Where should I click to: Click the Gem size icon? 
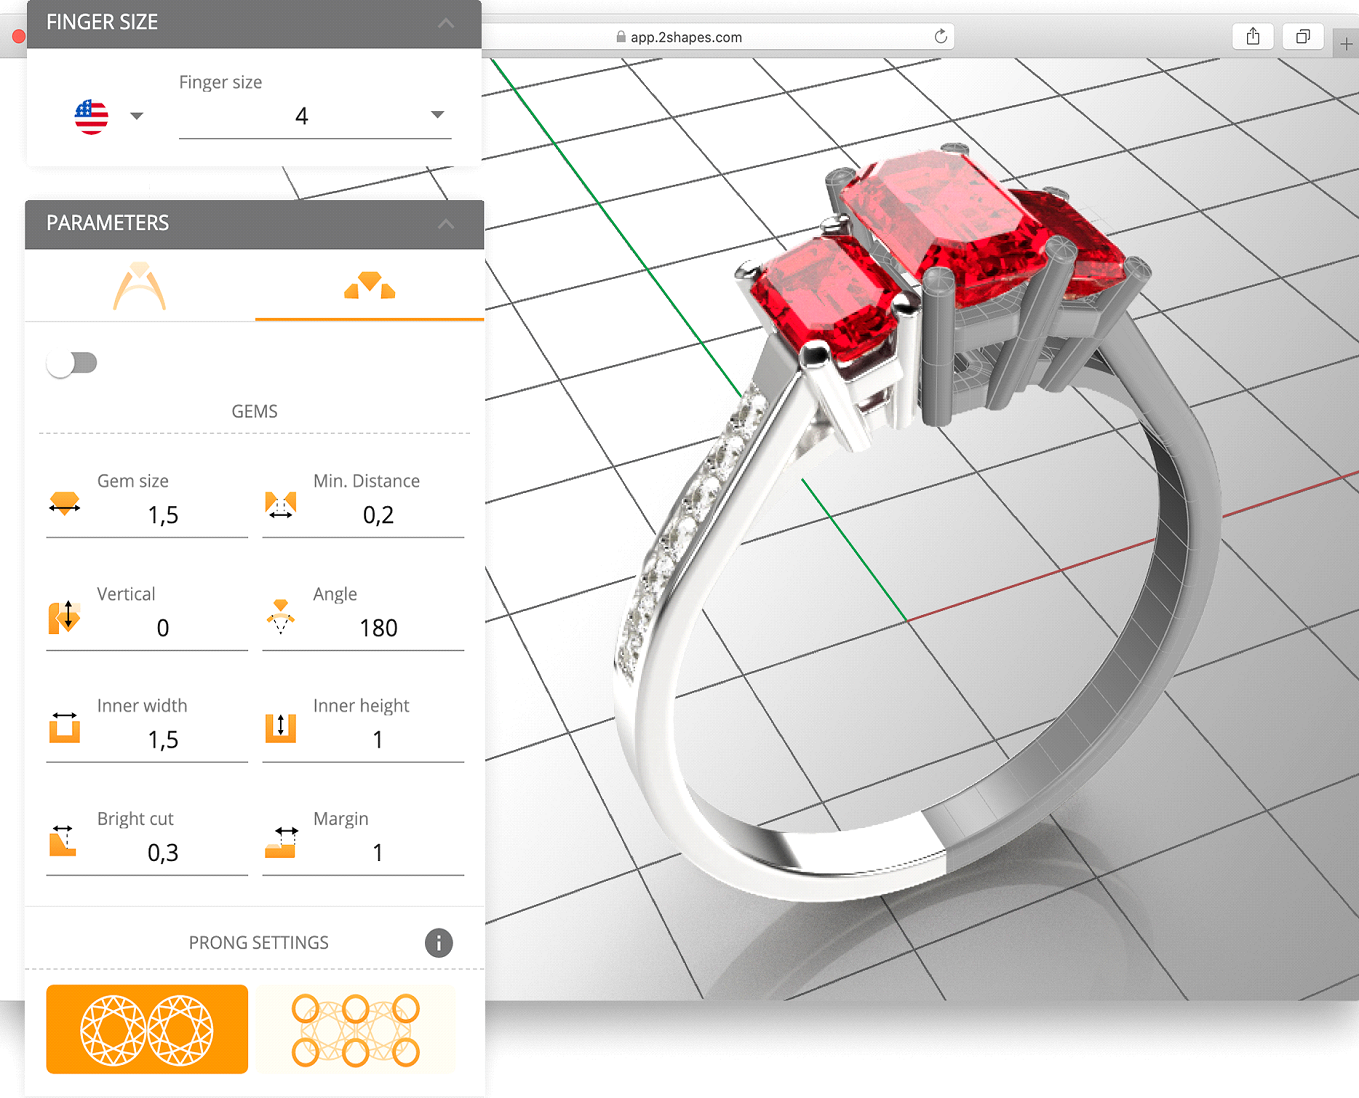pos(65,504)
